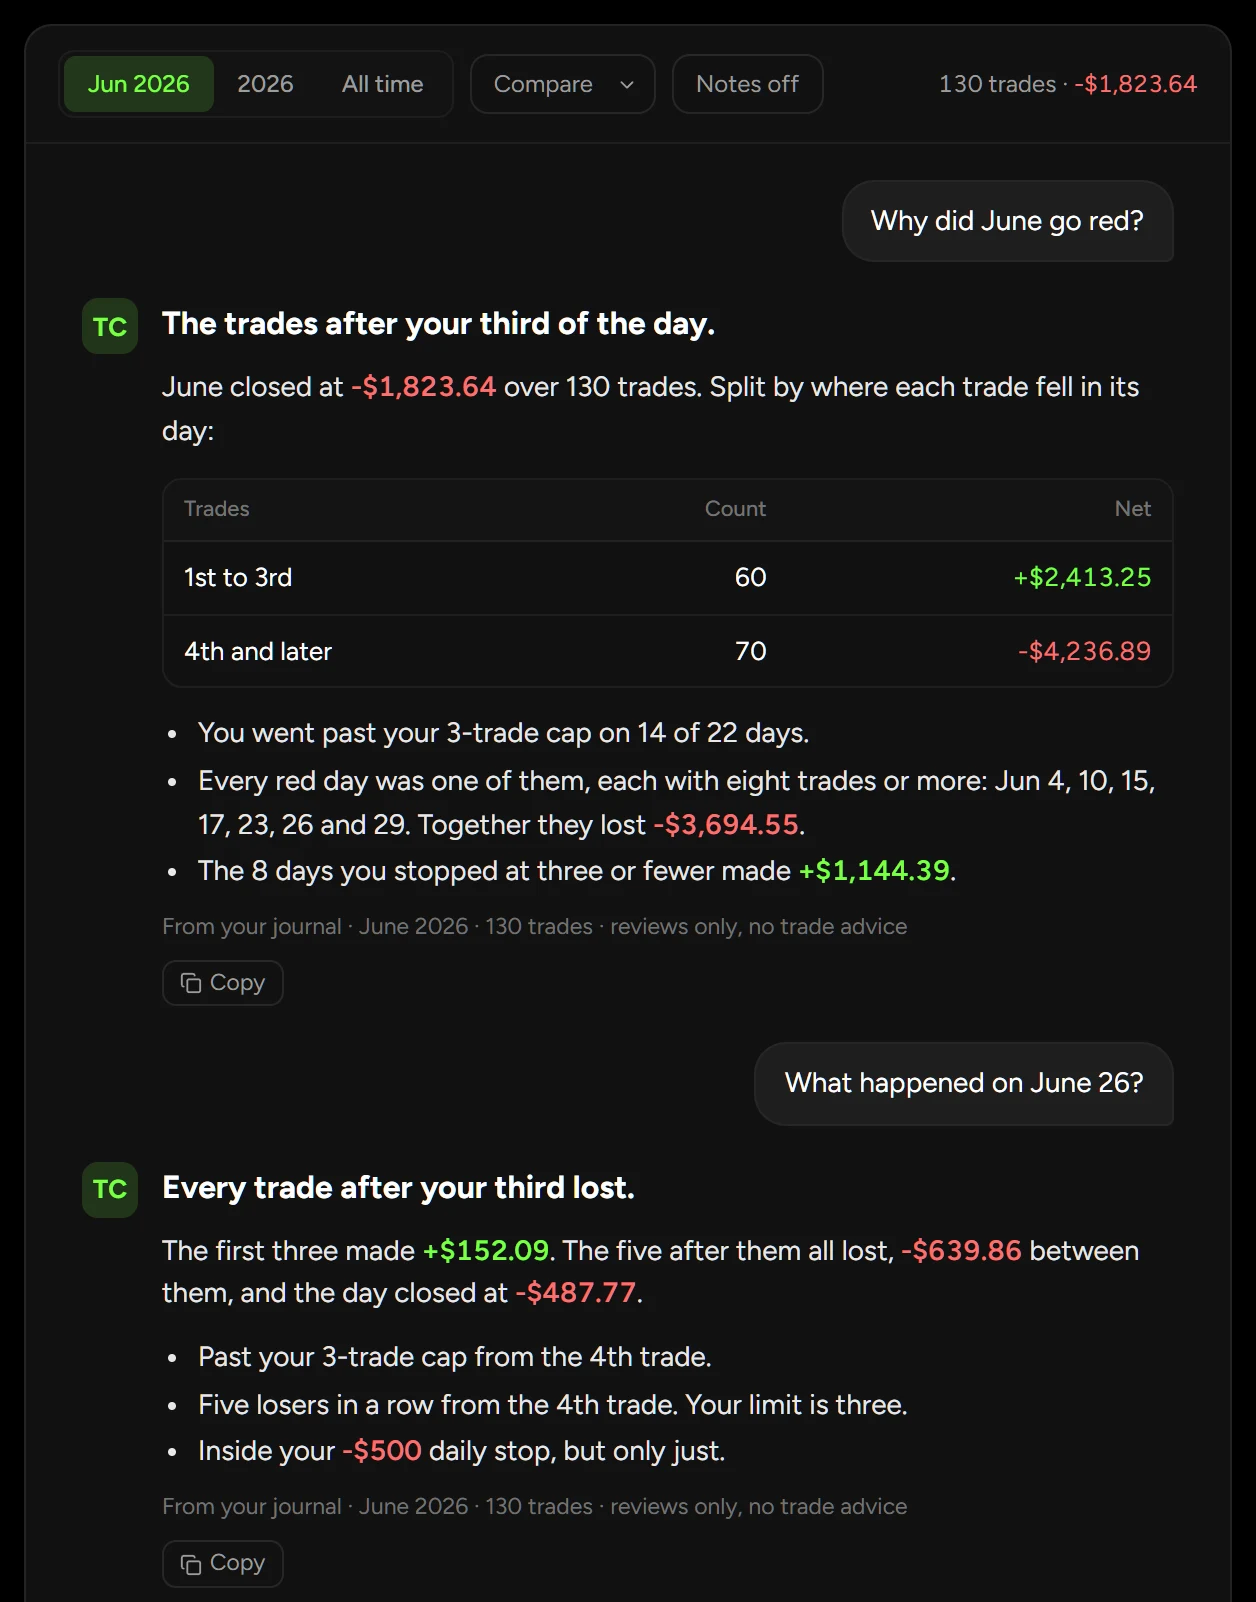
Task: Open the Compare dropdown
Action: pos(562,84)
